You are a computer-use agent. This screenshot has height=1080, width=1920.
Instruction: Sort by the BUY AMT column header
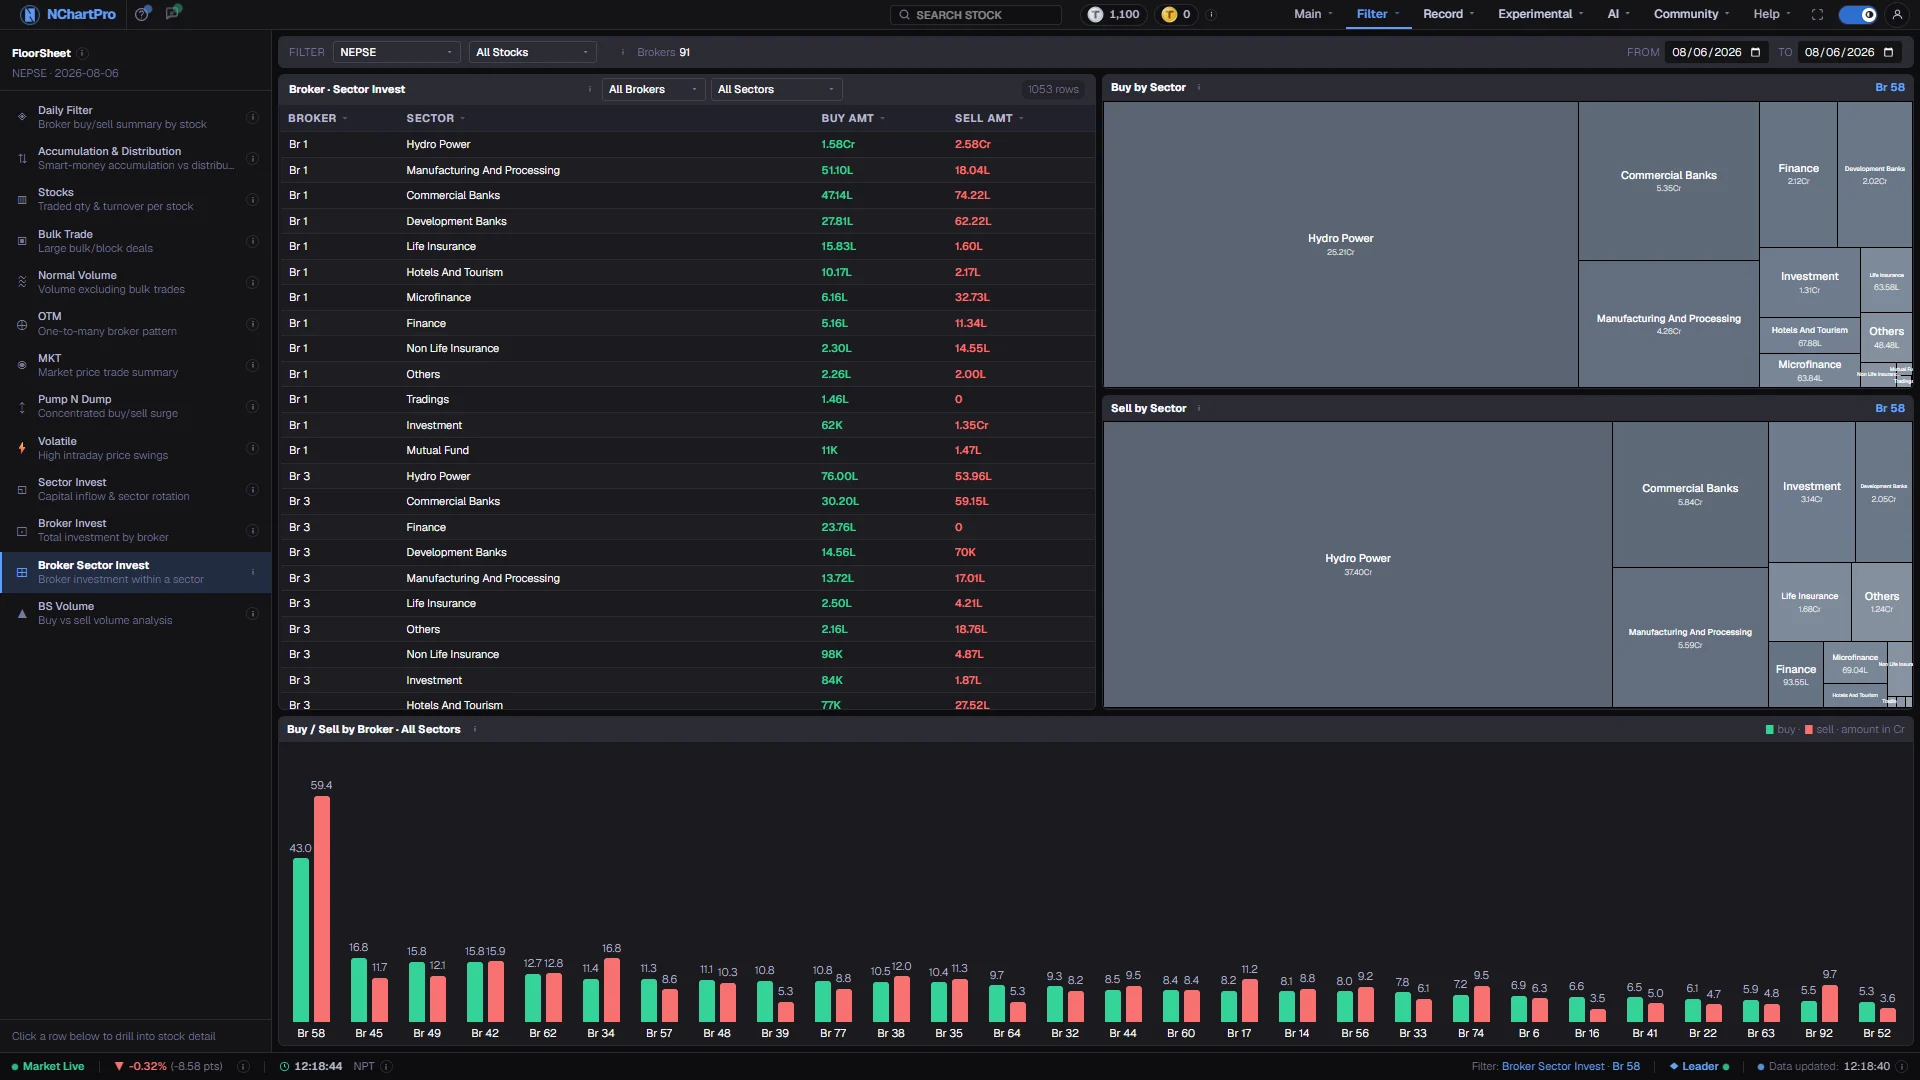pos(853,118)
